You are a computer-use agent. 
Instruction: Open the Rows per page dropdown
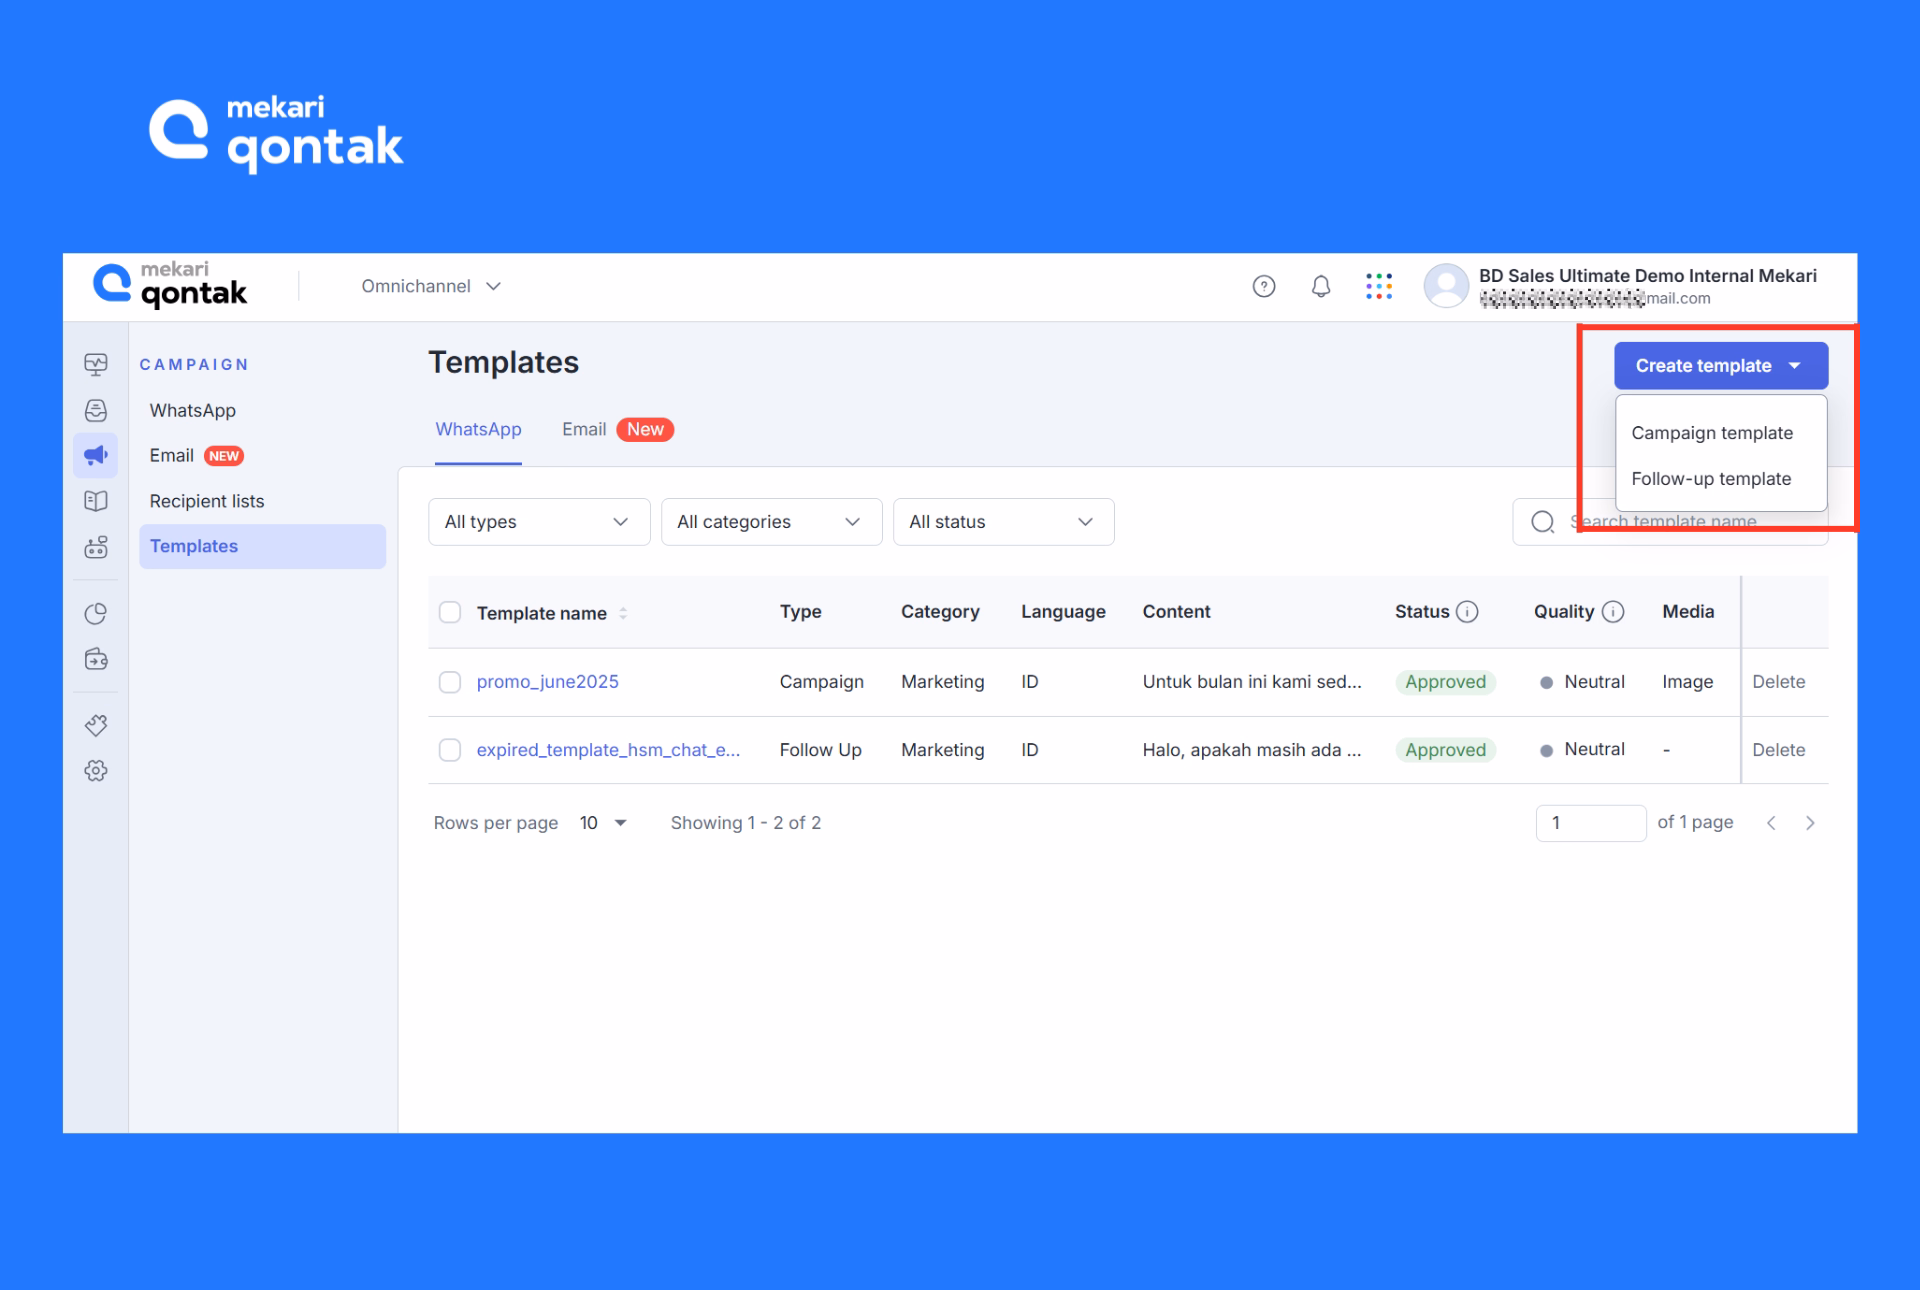point(603,823)
